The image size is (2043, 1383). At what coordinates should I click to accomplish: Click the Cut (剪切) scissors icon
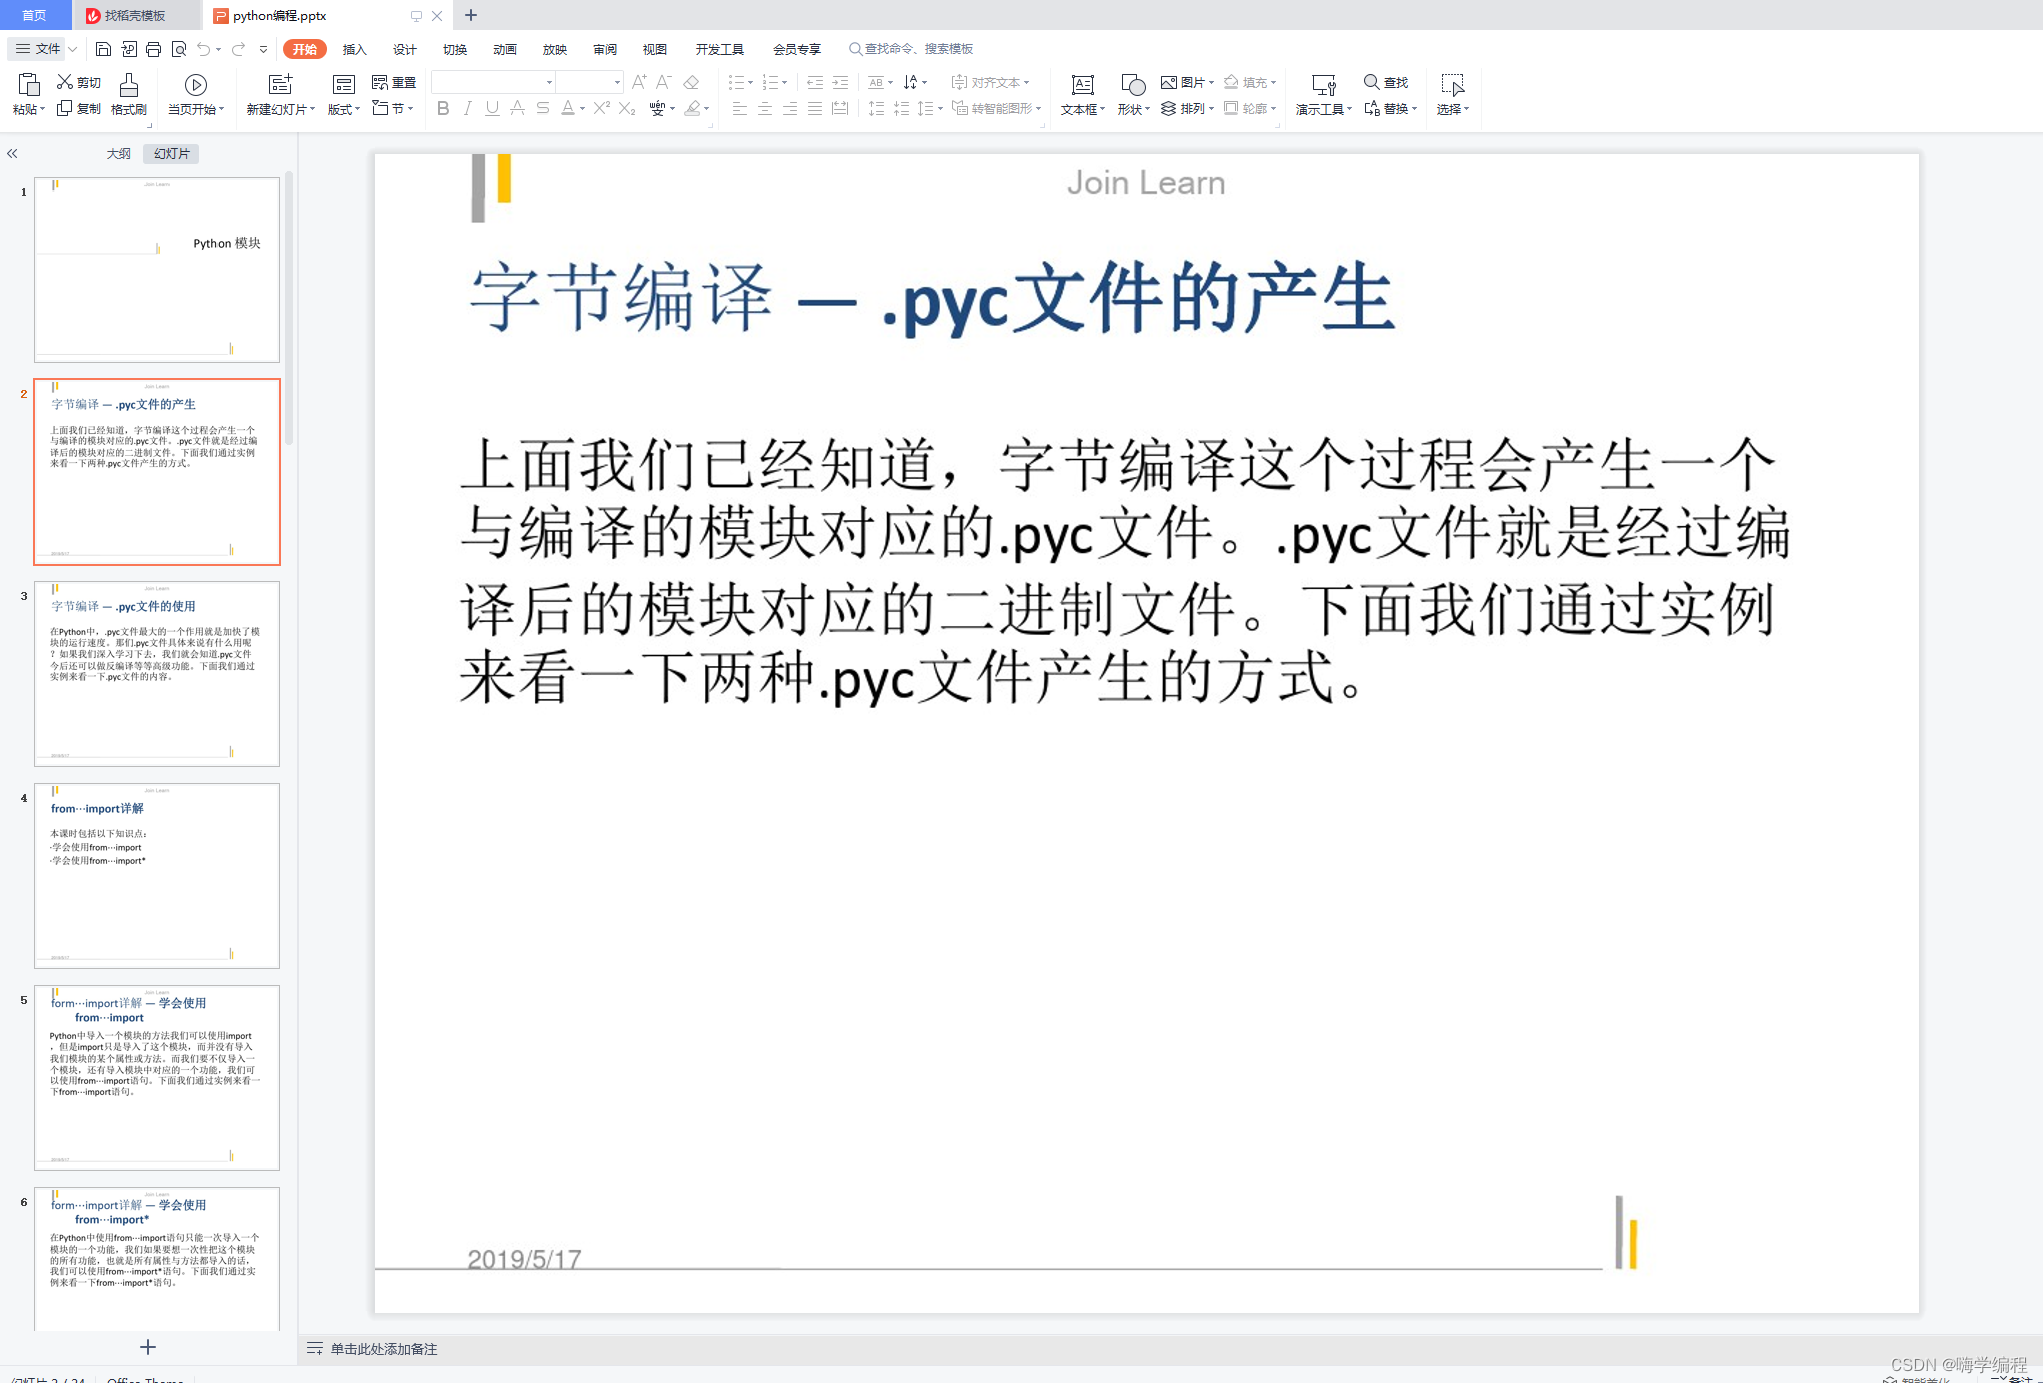[65, 82]
